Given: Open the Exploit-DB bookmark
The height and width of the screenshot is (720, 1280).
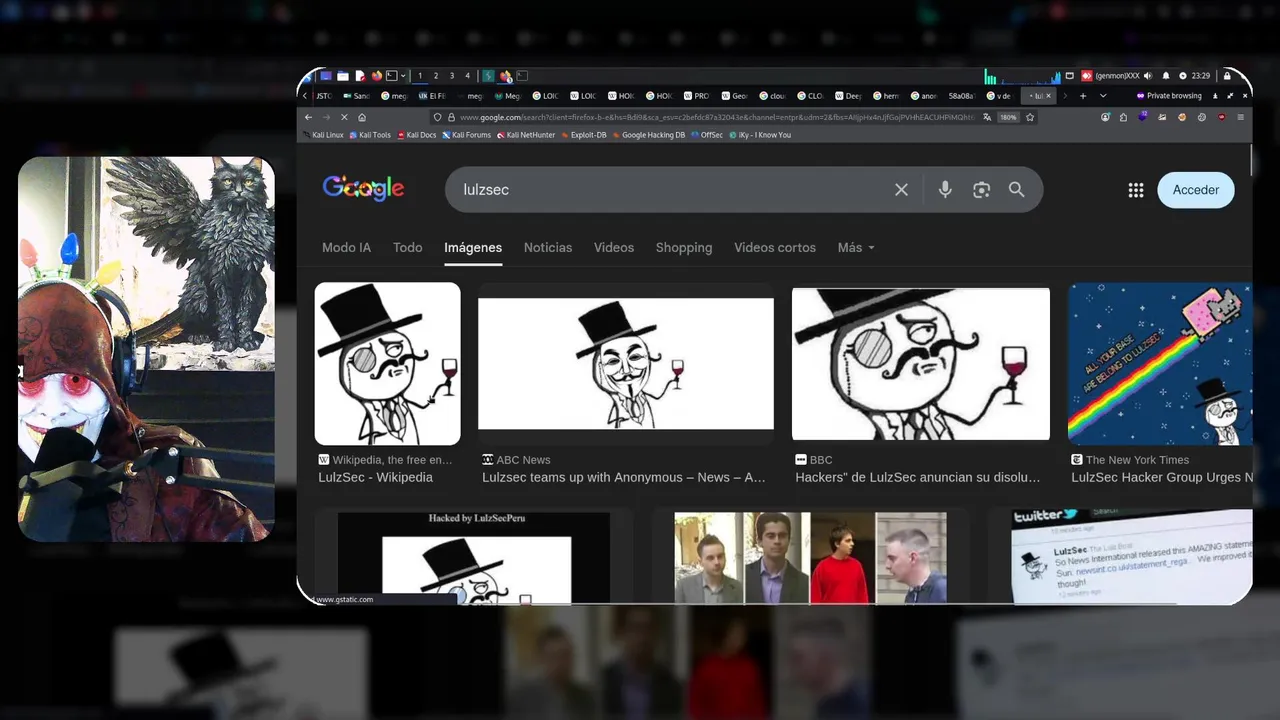Looking at the screenshot, I should (x=584, y=135).
